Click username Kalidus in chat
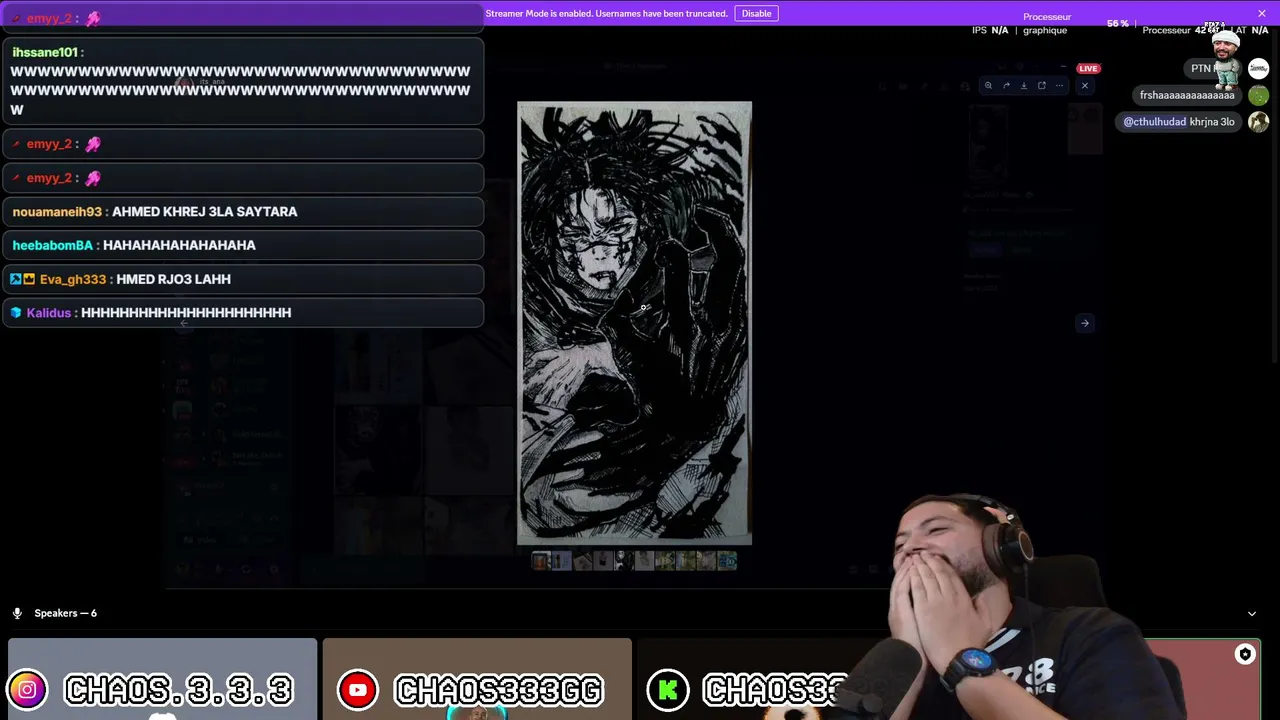1280x720 pixels. coord(49,313)
